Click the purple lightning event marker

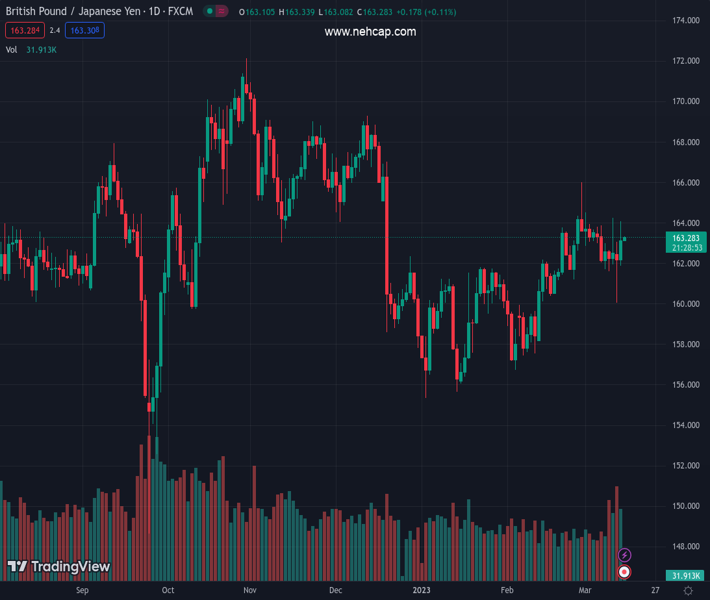click(x=624, y=555)
